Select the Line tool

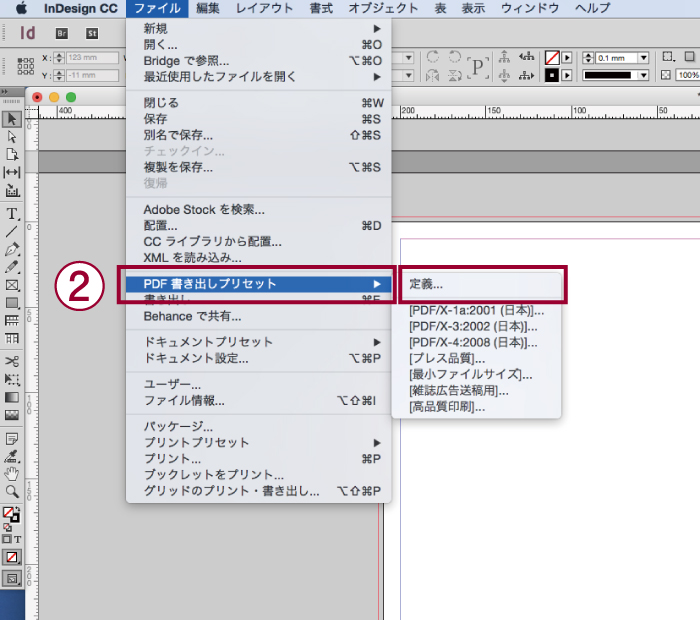(x=12, y=232)
